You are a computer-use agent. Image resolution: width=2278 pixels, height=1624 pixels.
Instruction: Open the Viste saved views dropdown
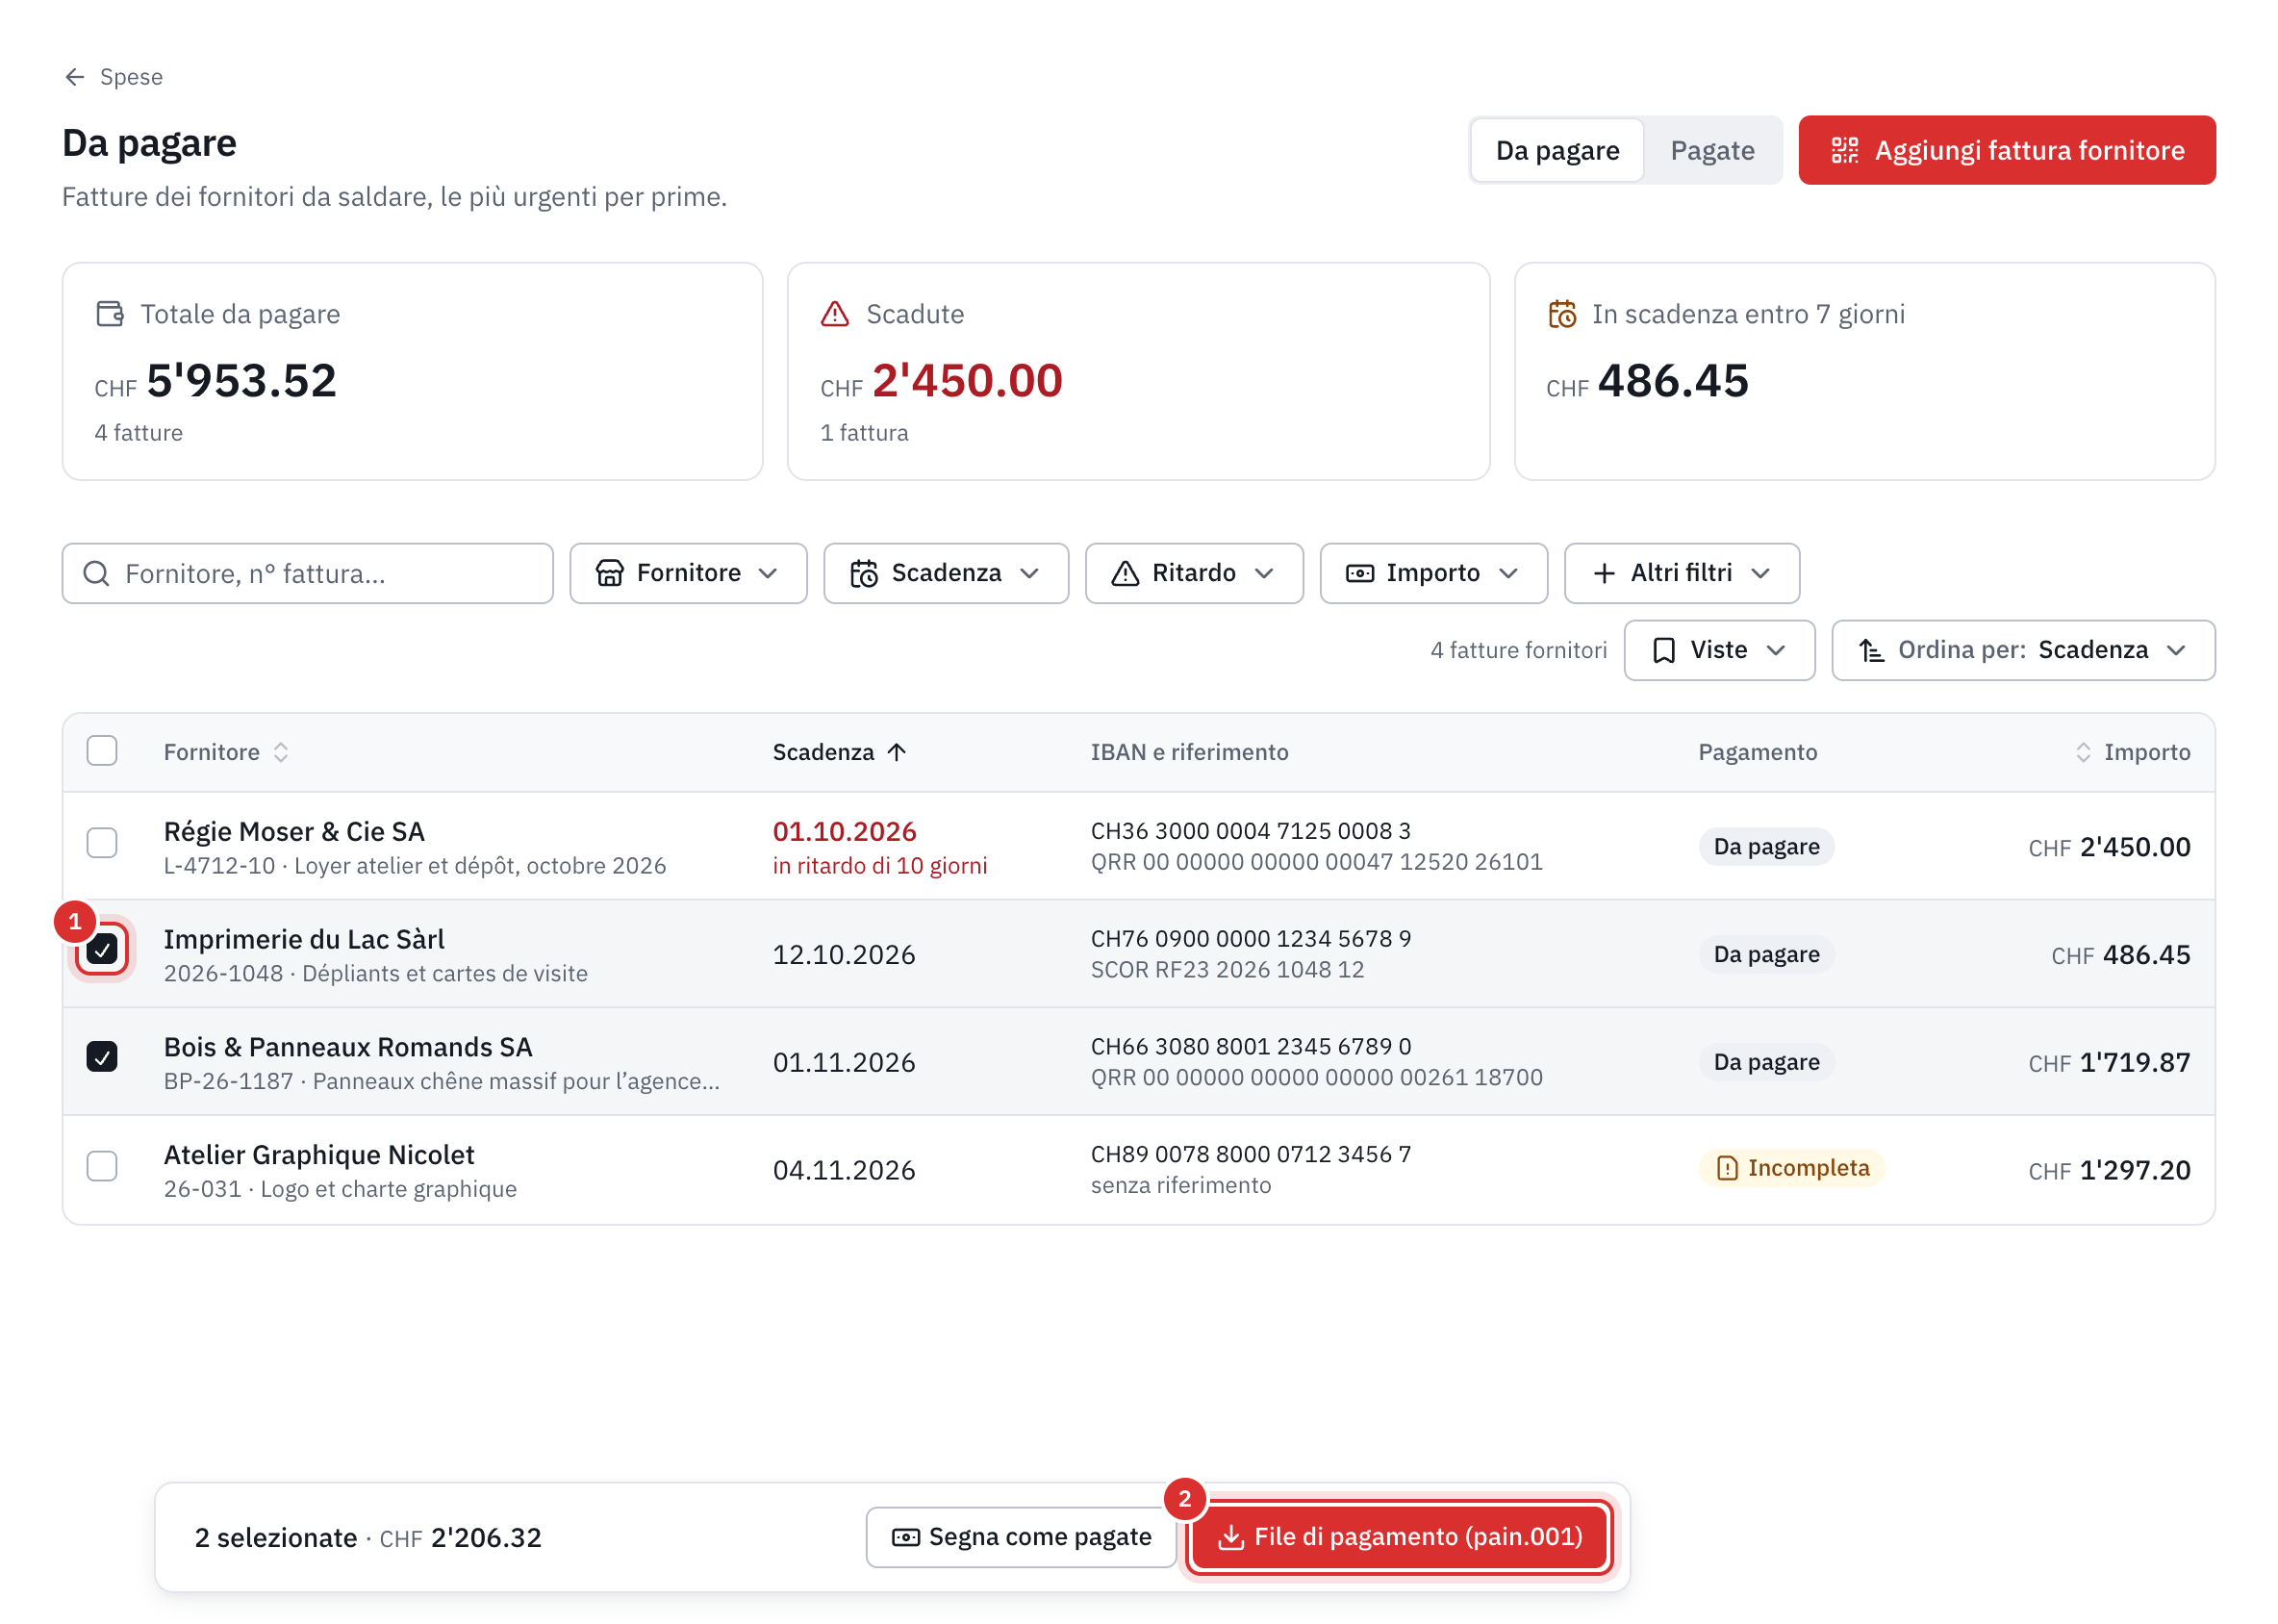pyautogui.click(x=1719, y=650)
